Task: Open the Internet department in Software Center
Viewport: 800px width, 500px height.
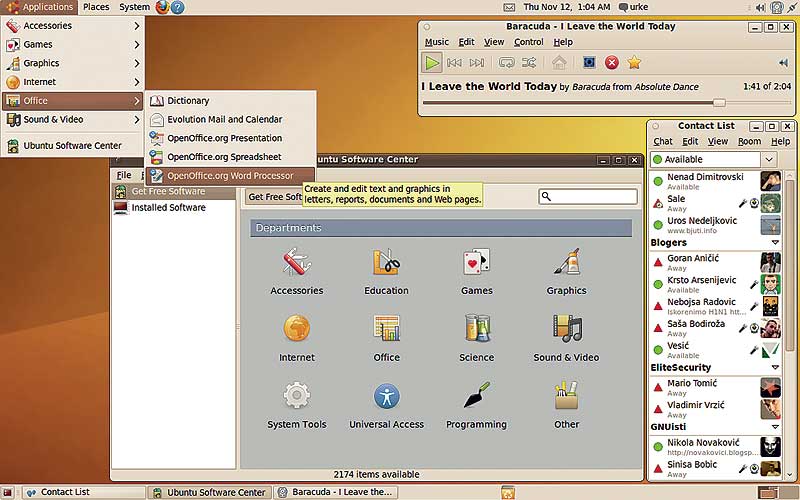Action: pyautogui.click(x=296, y=338)
